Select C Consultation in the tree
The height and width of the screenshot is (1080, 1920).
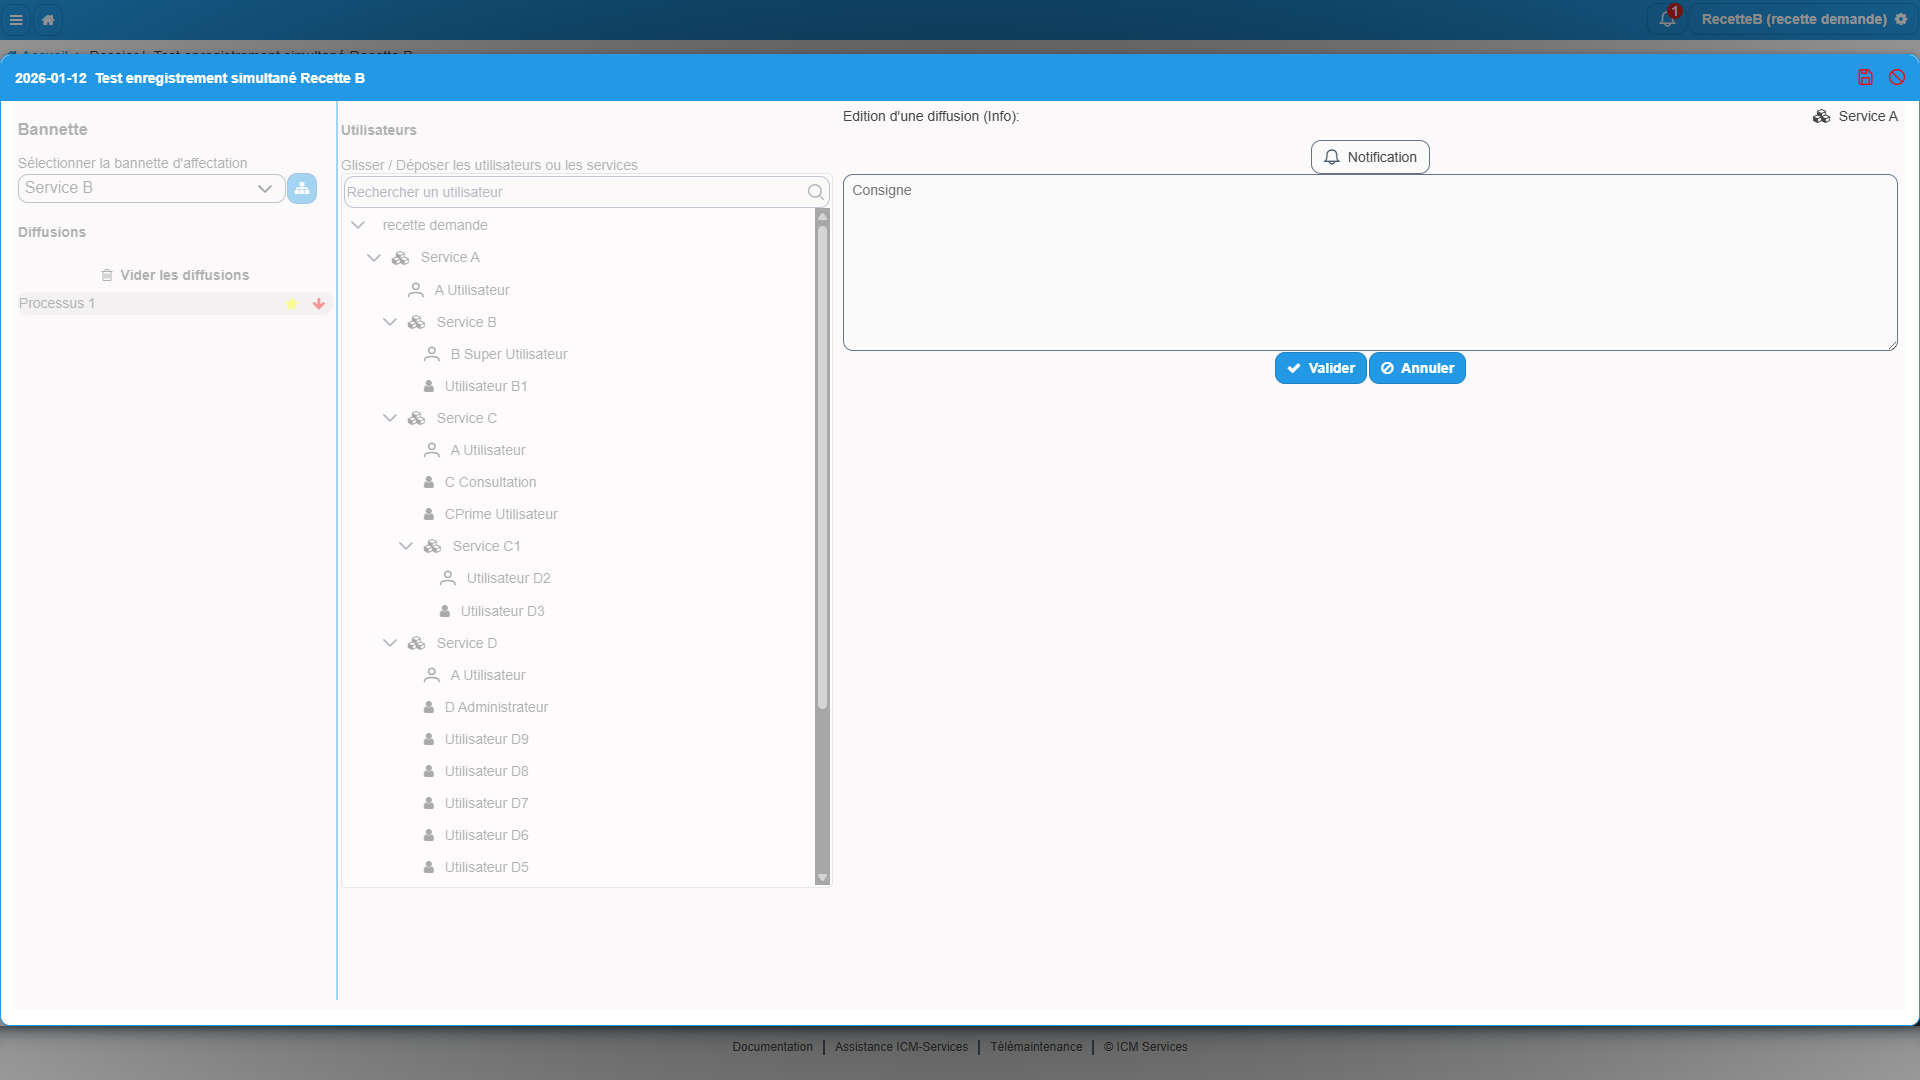tap(490, 482)
